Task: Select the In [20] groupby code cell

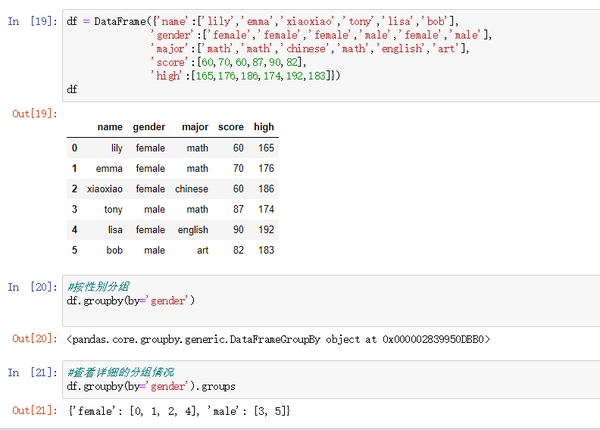Action: coord(331,301)
